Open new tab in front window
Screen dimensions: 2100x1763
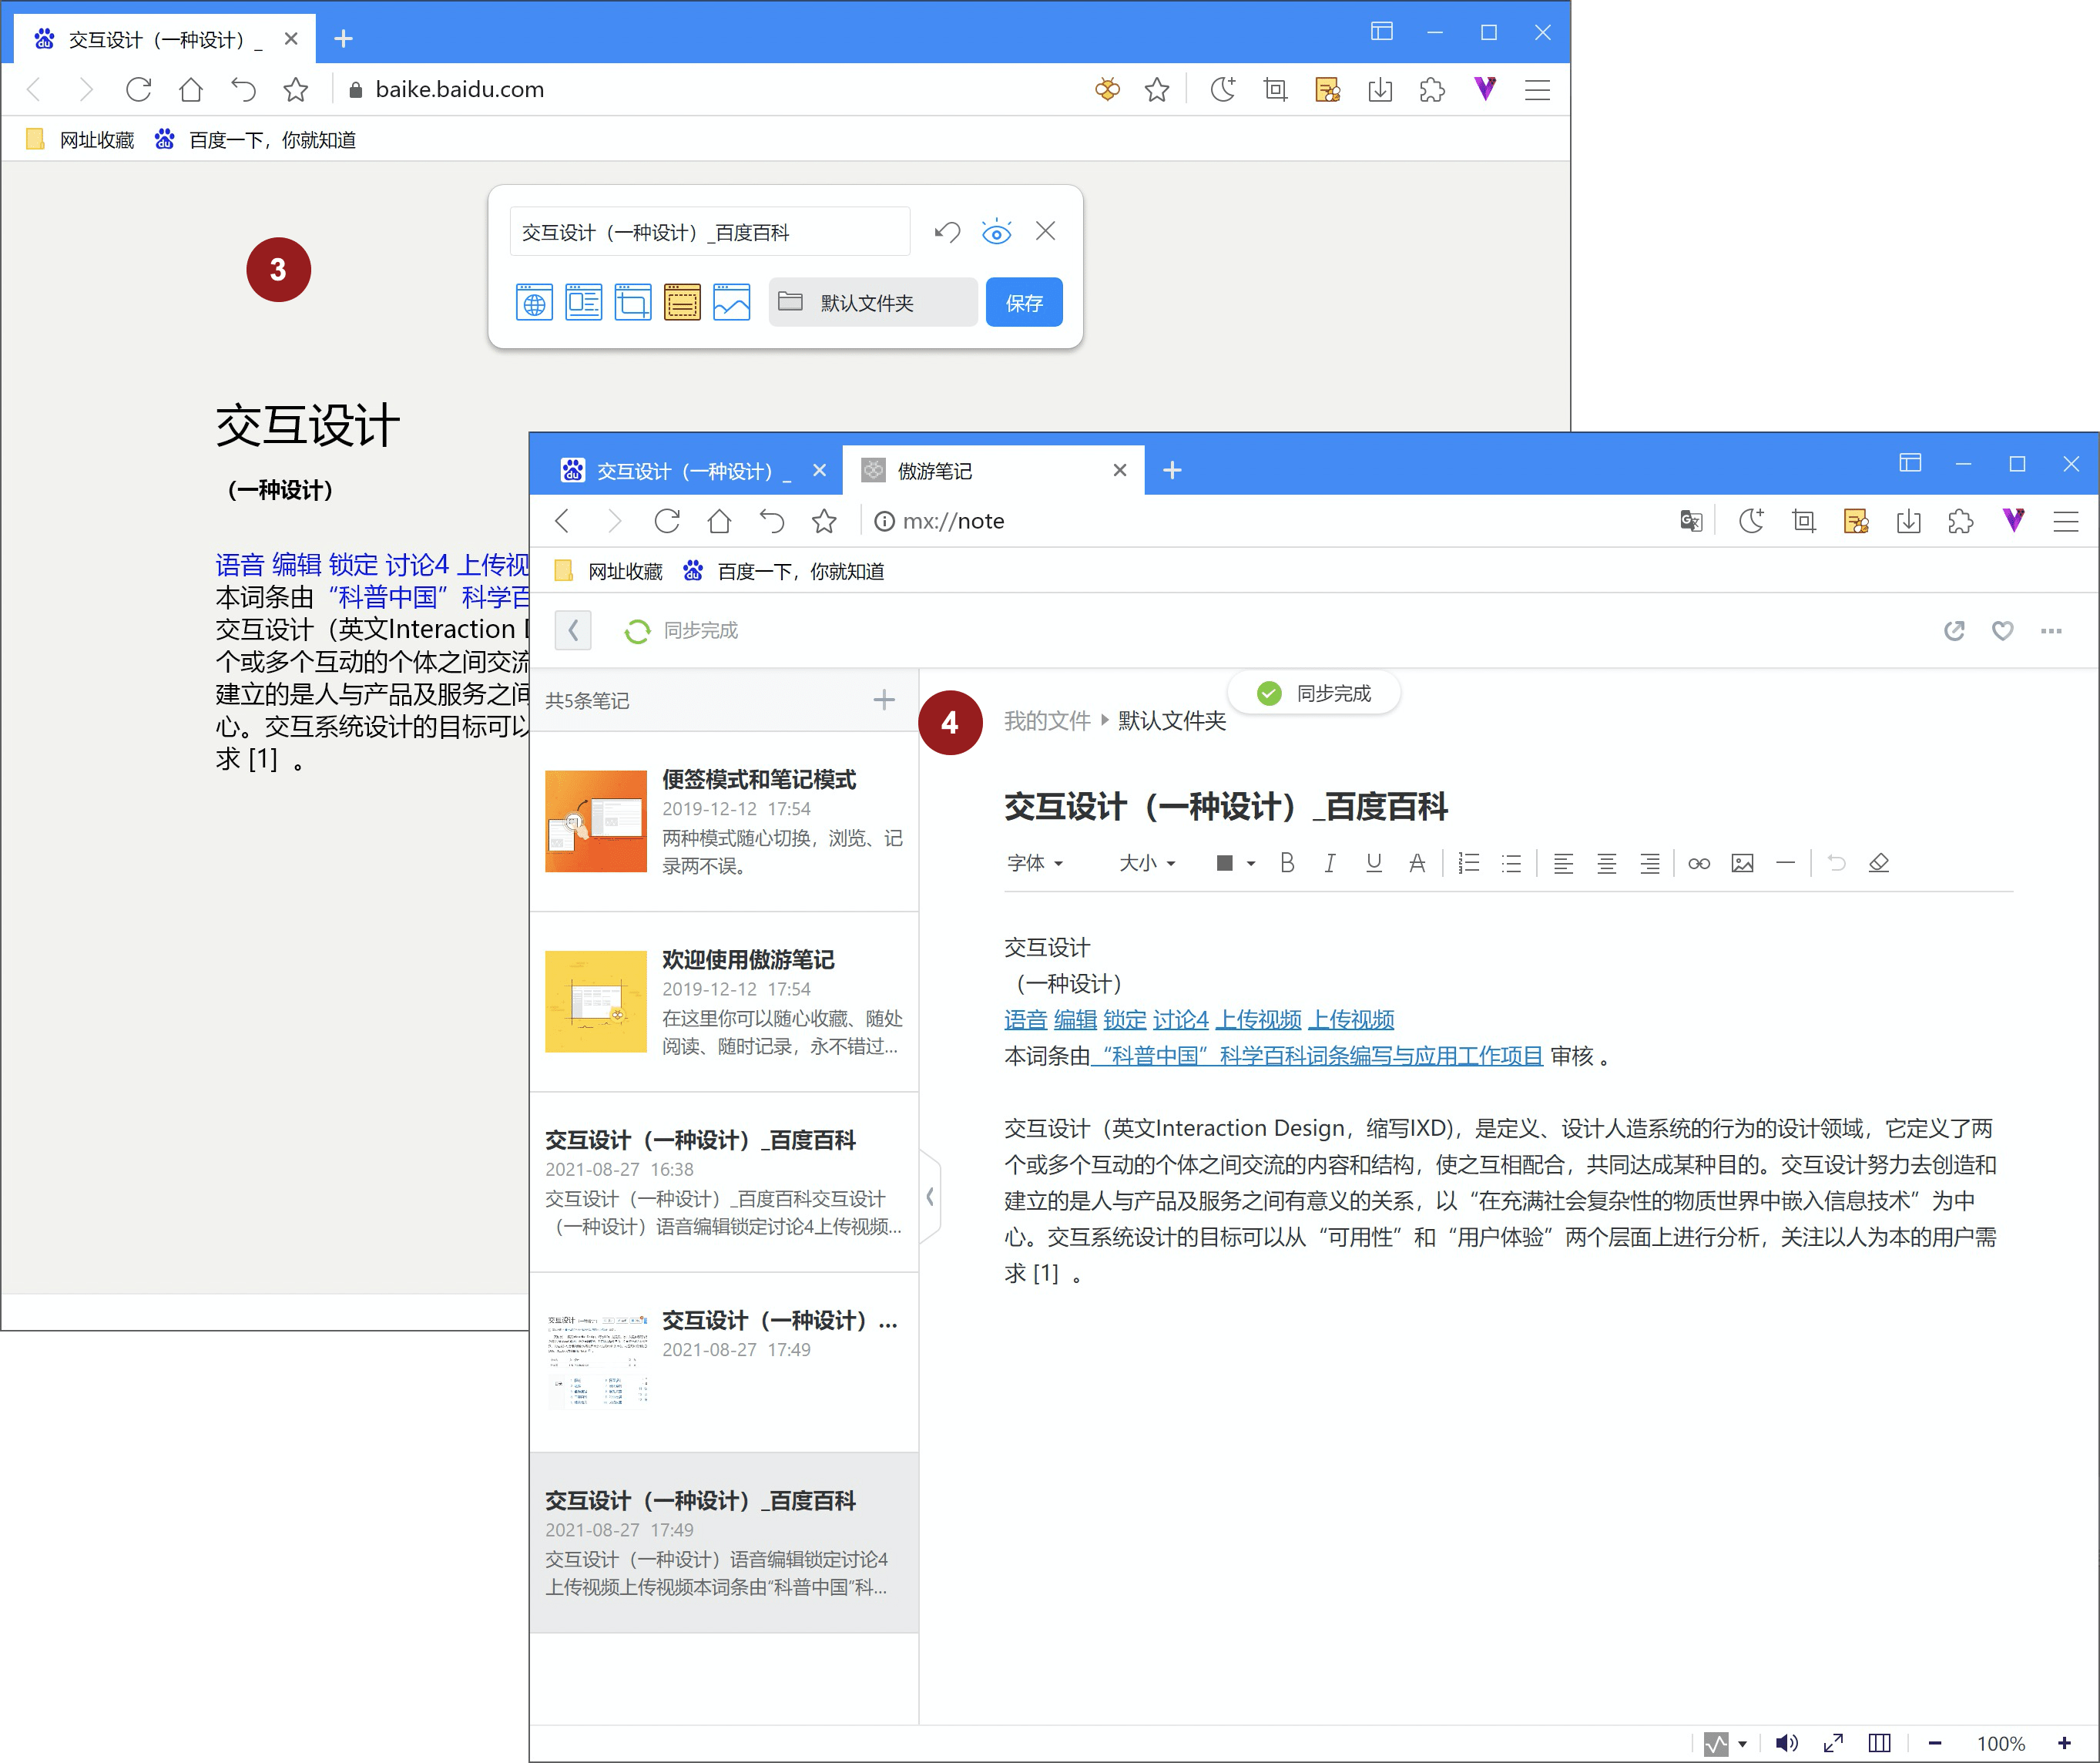point(1172,470)
